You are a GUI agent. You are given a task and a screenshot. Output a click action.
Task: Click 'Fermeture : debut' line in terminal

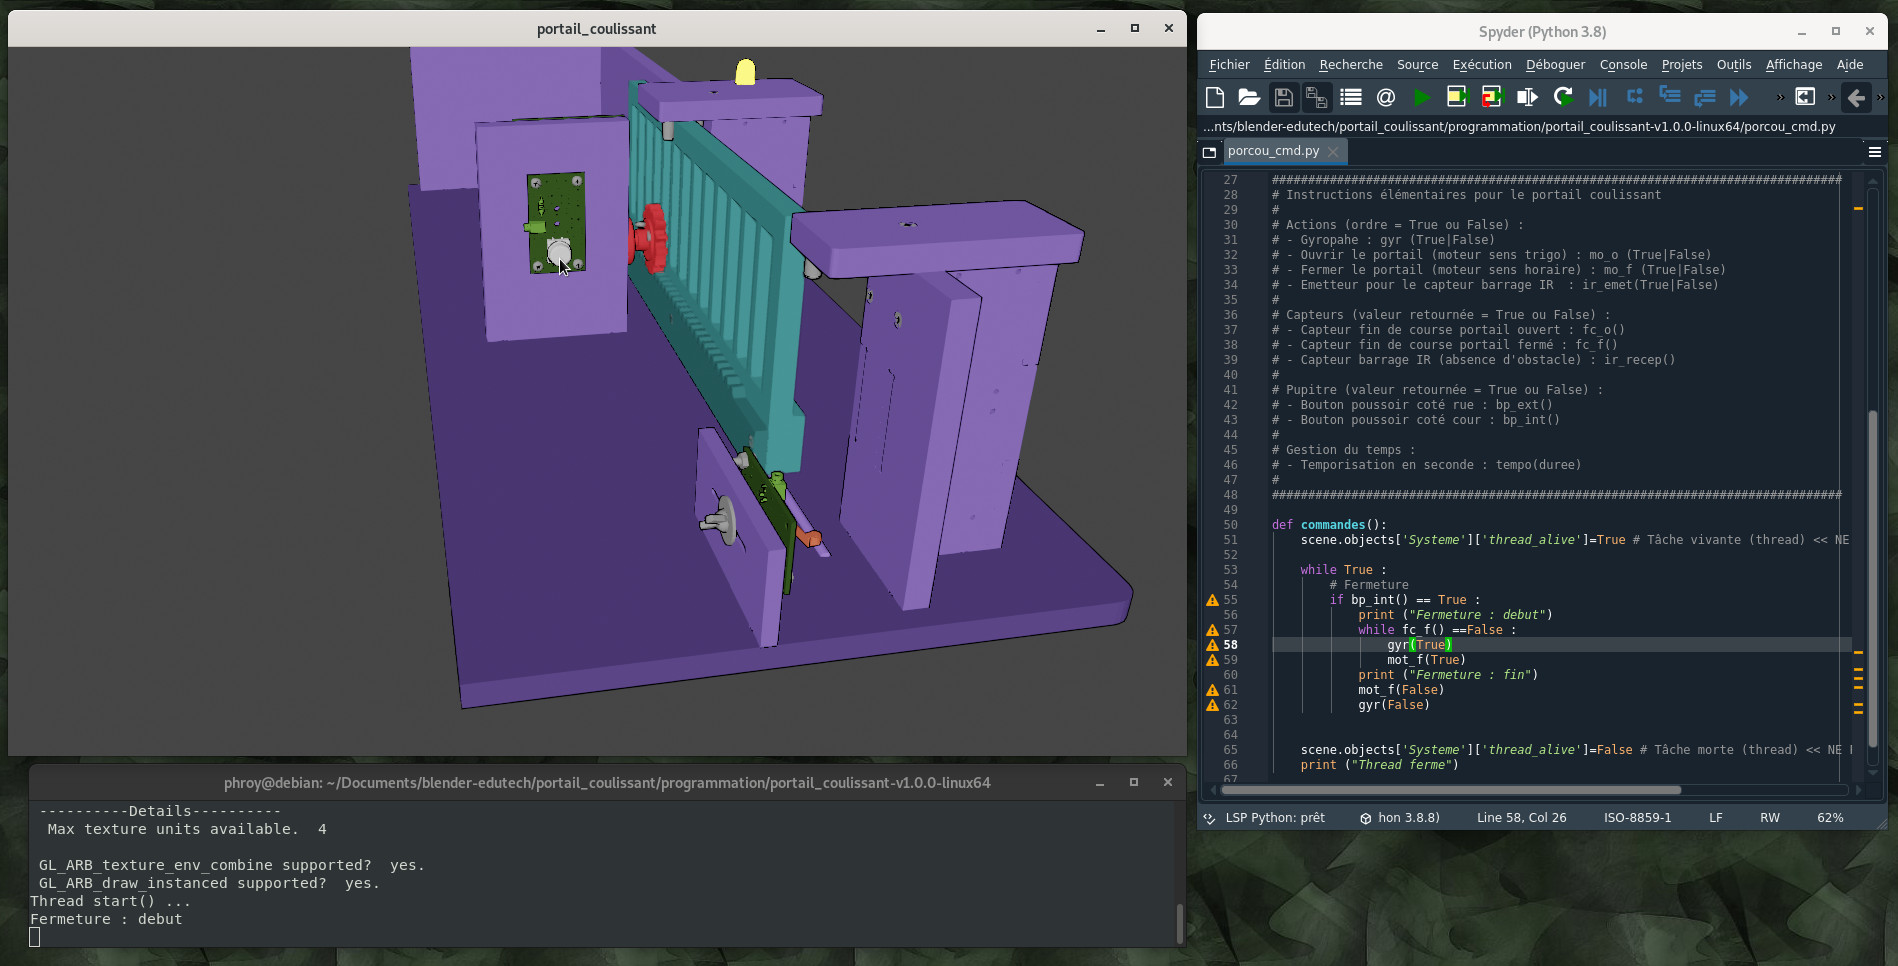click(x=106, y=919)
